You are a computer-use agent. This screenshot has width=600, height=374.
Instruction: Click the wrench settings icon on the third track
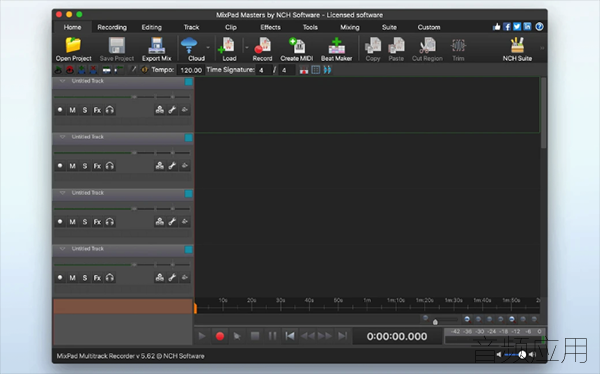[172, 222]
